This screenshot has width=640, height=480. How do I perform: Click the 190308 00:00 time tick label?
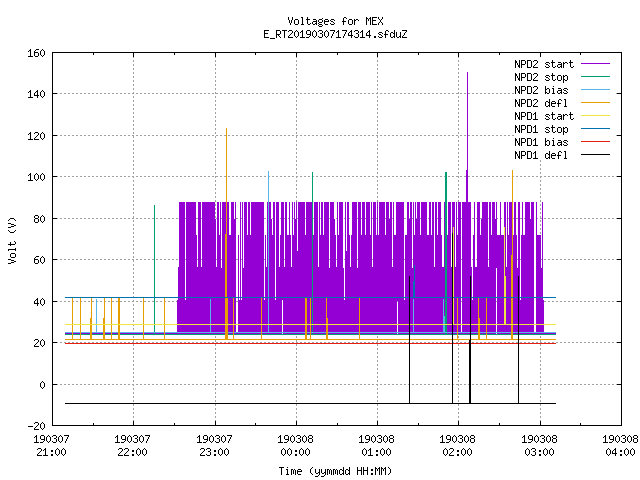(x=296, y=446)
